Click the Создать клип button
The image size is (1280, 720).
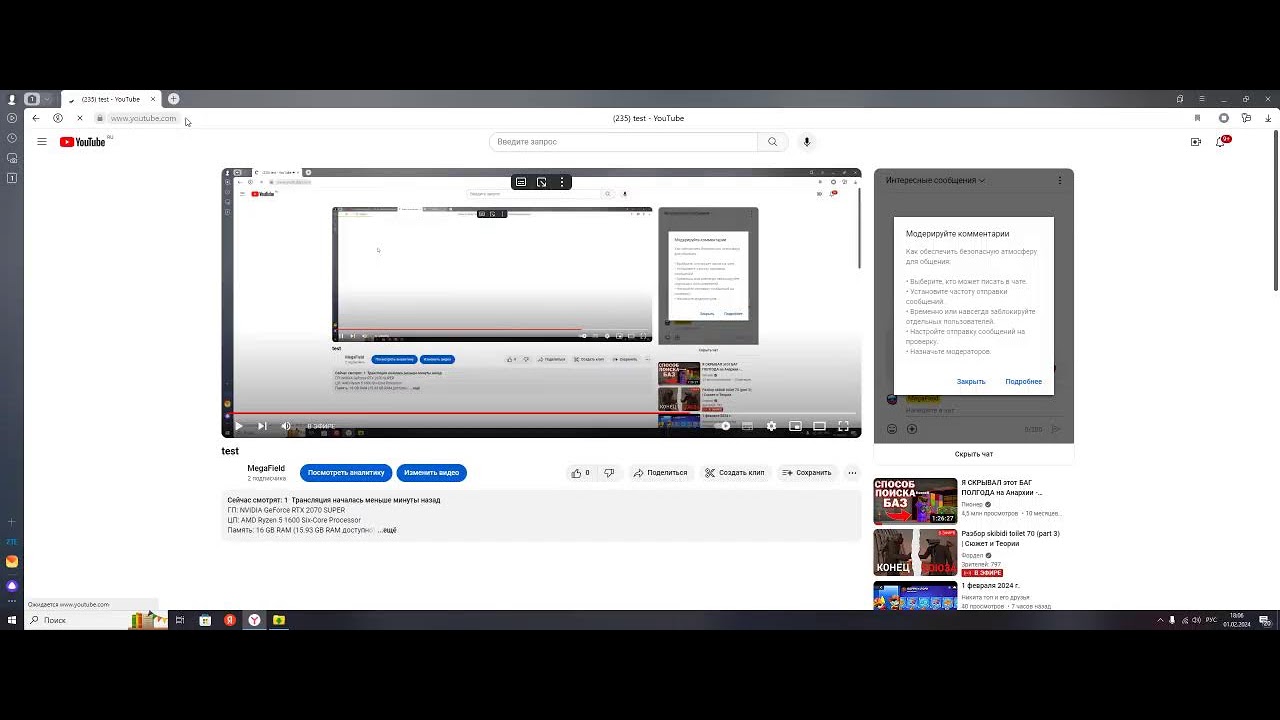click(734, 473)
